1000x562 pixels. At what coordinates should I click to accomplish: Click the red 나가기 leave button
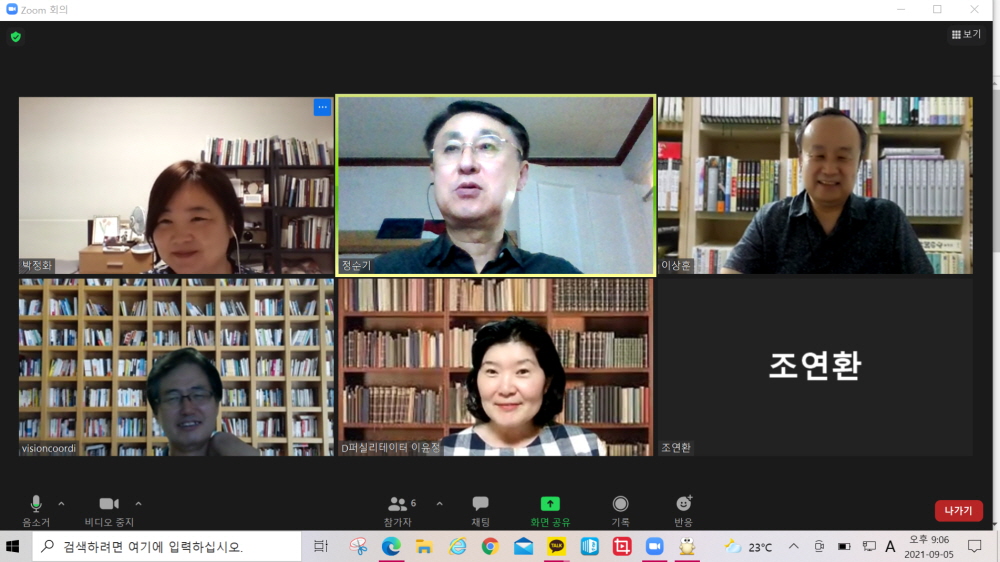point(958,511)
